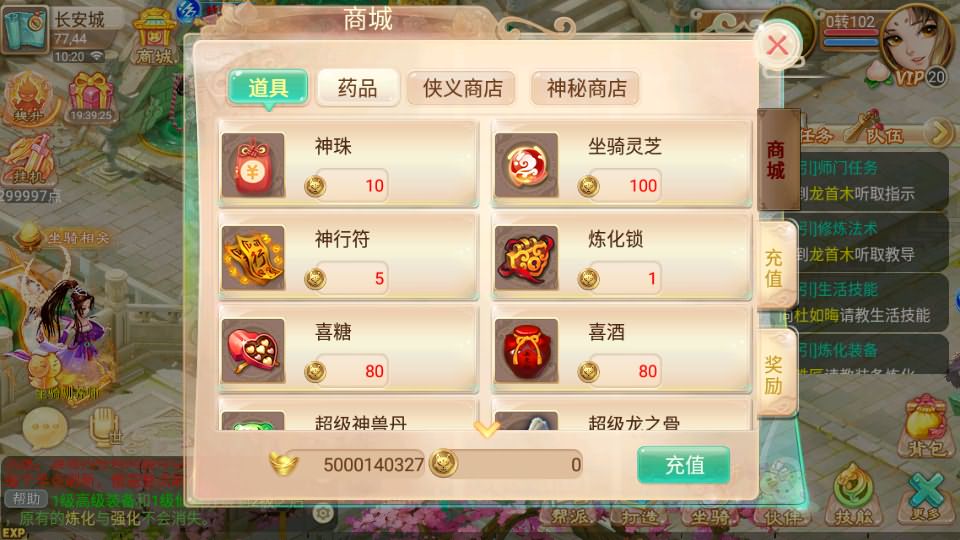Open the 技能 skills icon

coord(853,495)
